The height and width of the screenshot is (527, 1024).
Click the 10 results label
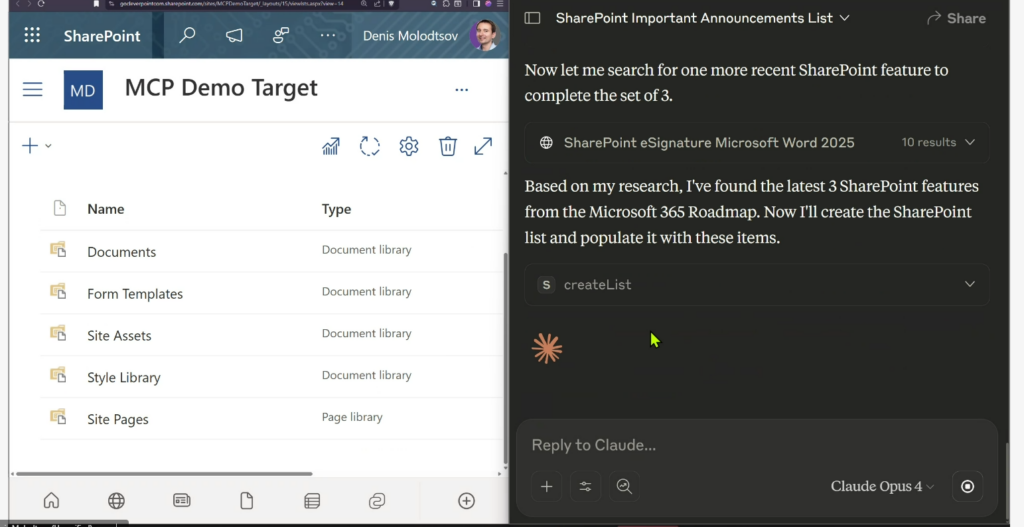[929, 142]
